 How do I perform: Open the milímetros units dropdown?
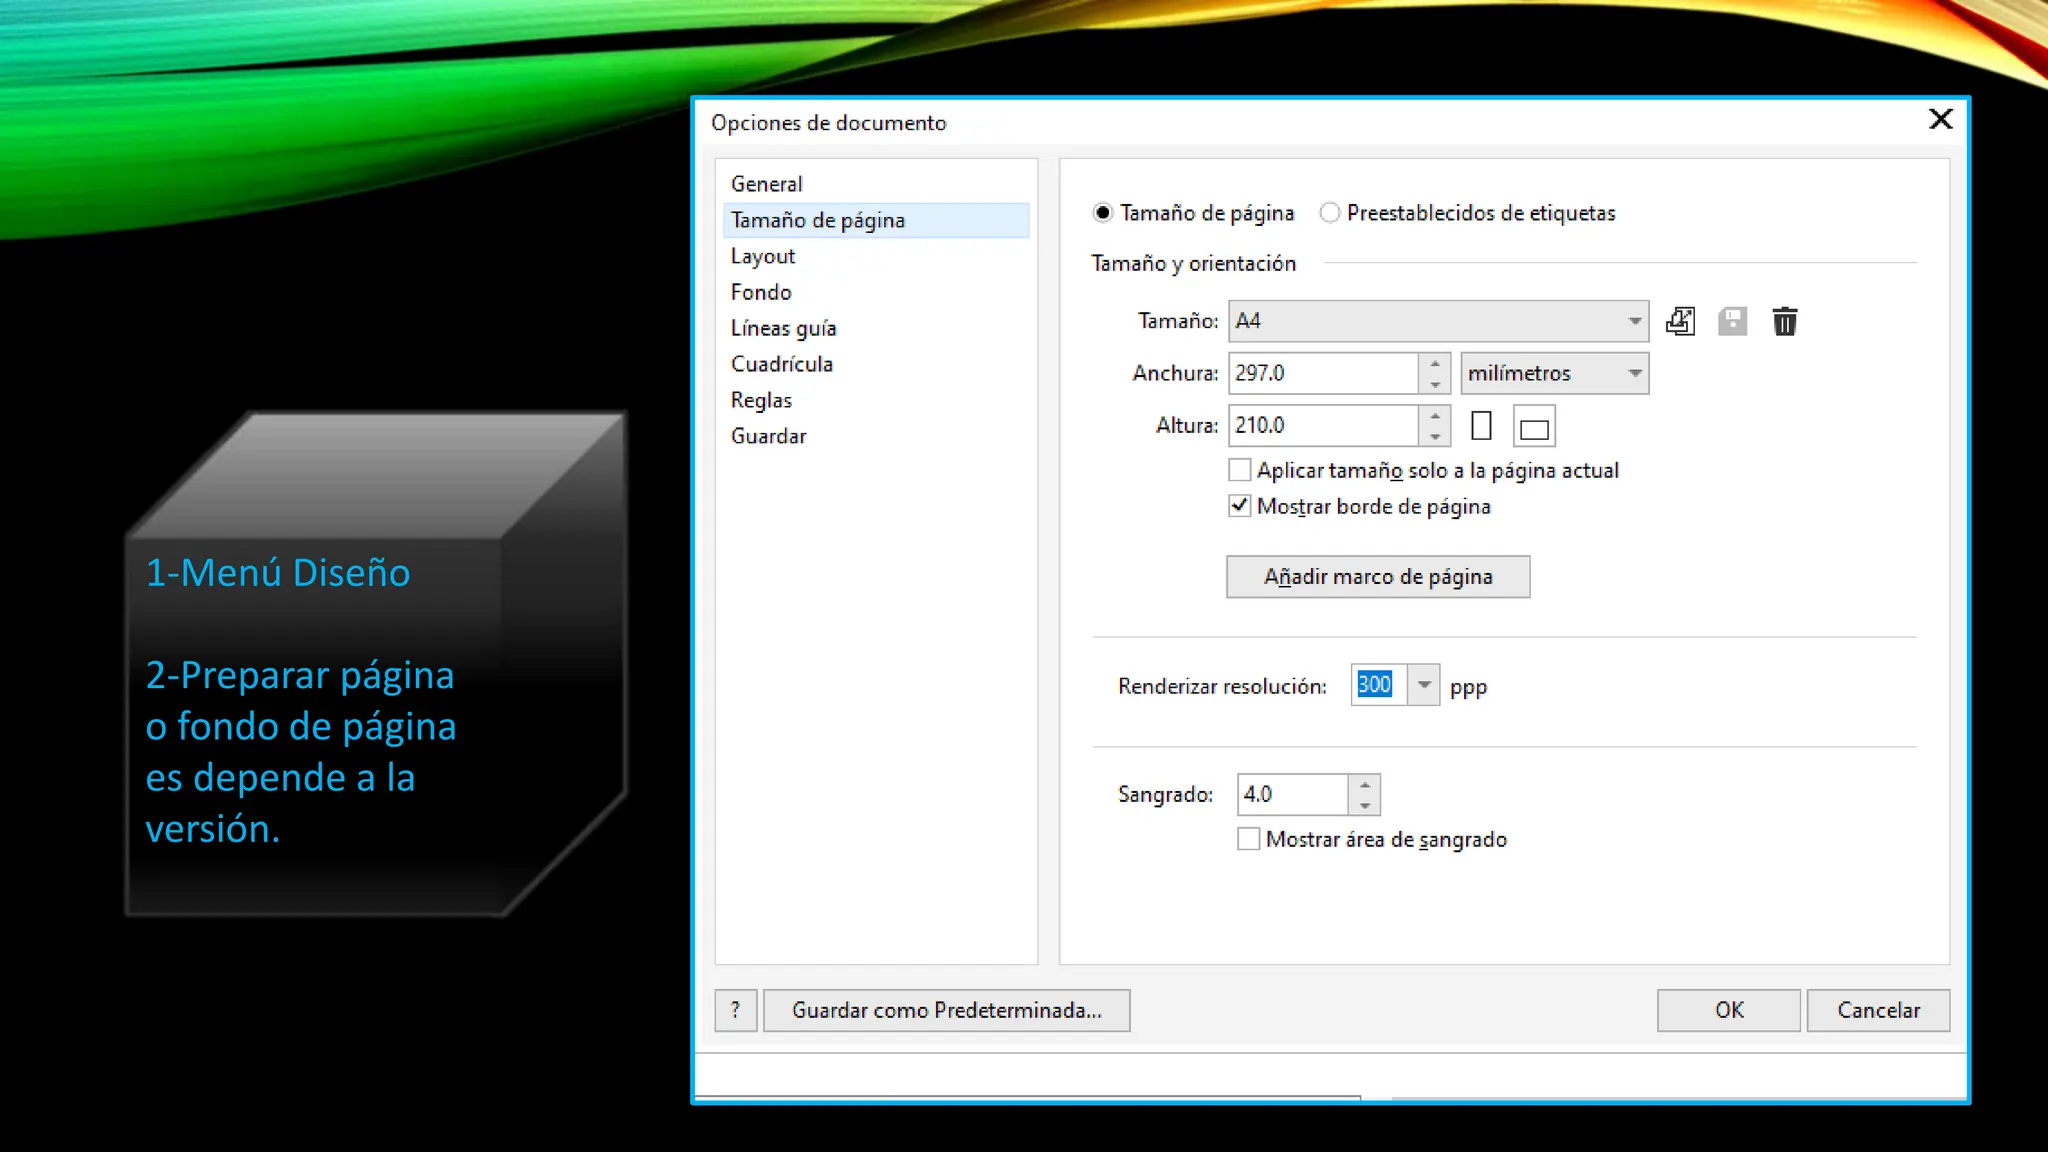pyautogui.click(x=1634, y=373)
